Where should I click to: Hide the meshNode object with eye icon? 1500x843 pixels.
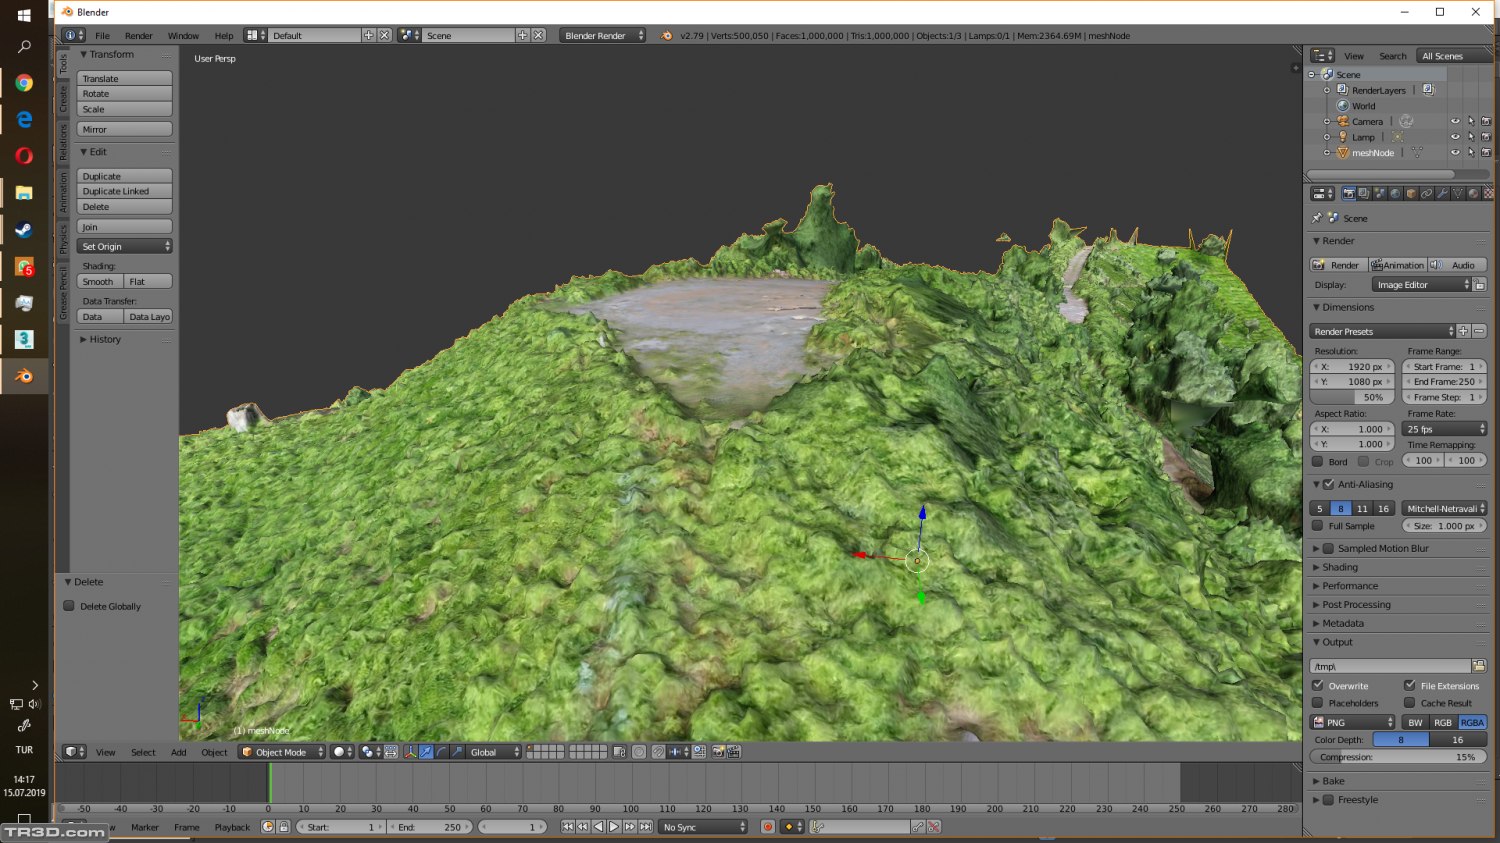1455,153
